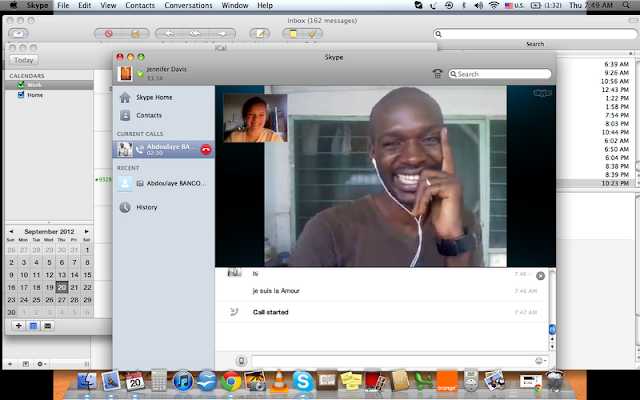Go to previous month in iCal mini calendar

click(11, 231)
